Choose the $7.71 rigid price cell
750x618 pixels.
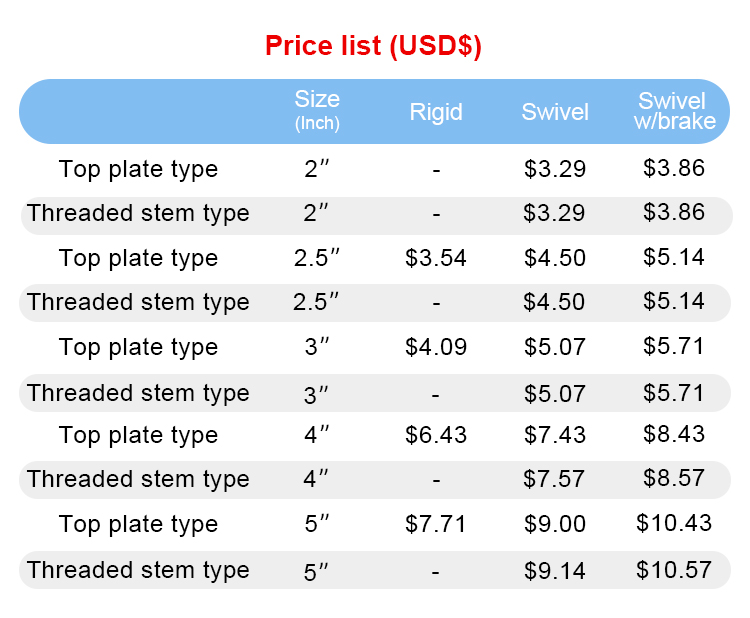(x=436, y=524)
